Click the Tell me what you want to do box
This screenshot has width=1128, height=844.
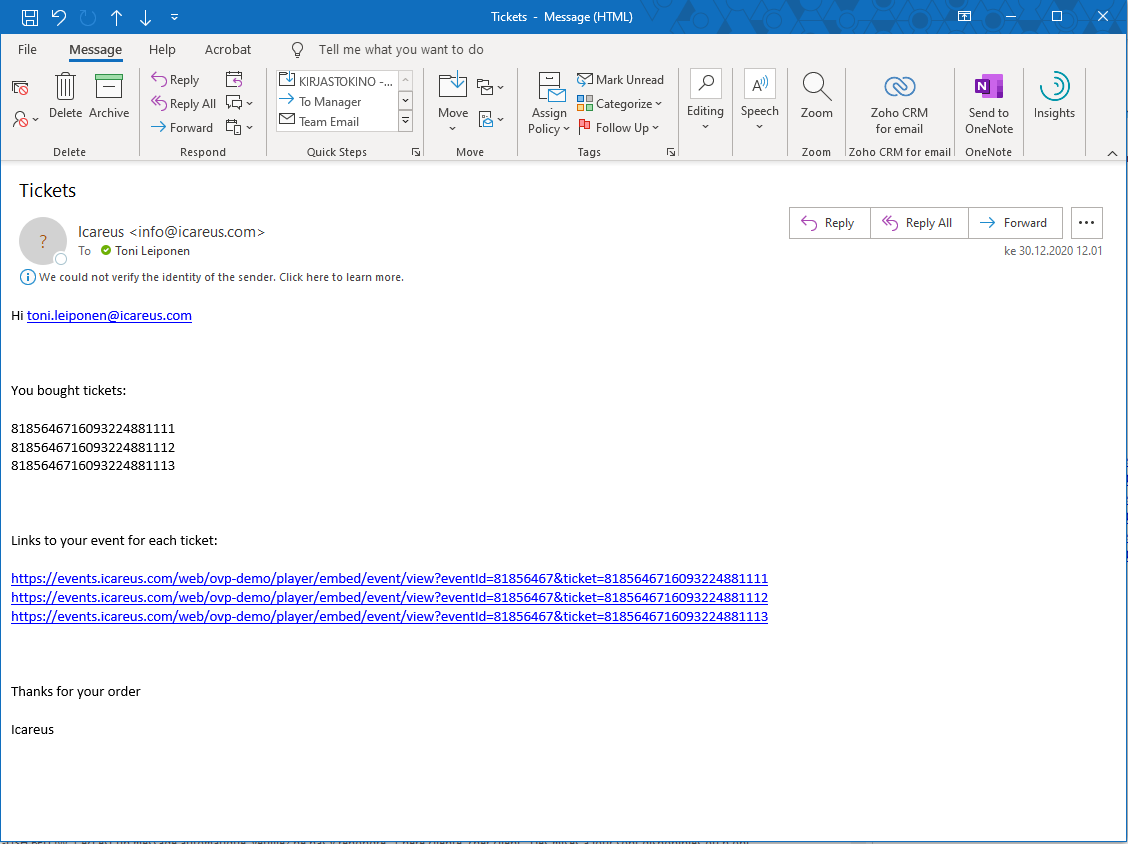point(401,50)
